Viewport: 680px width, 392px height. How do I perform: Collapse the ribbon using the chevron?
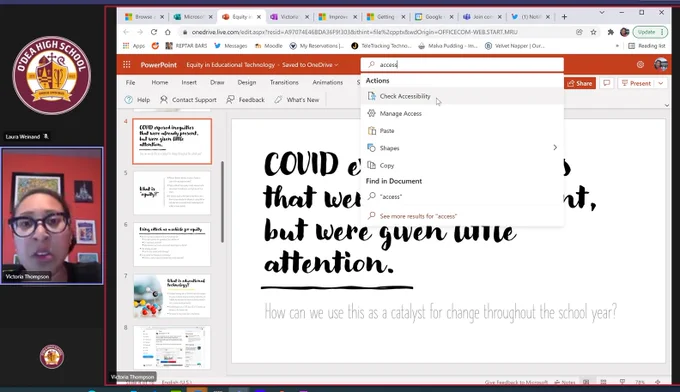coord(667,105)
